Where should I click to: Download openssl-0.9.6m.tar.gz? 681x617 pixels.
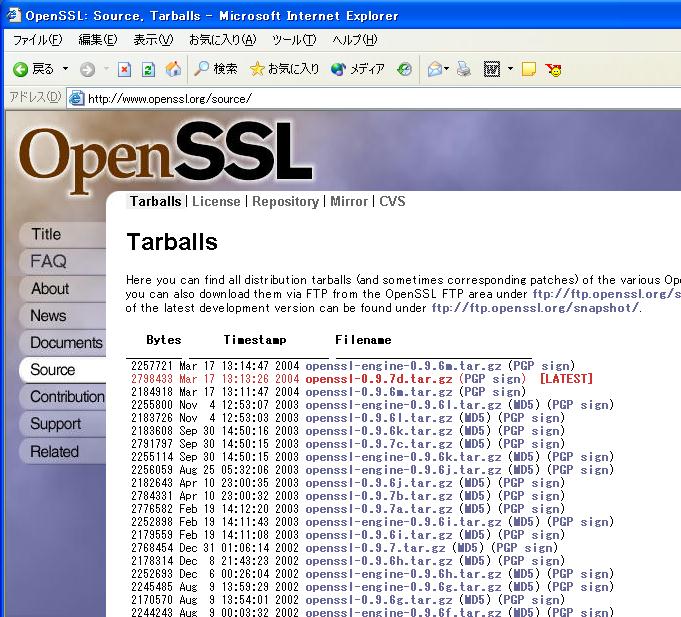pos(379,392)
